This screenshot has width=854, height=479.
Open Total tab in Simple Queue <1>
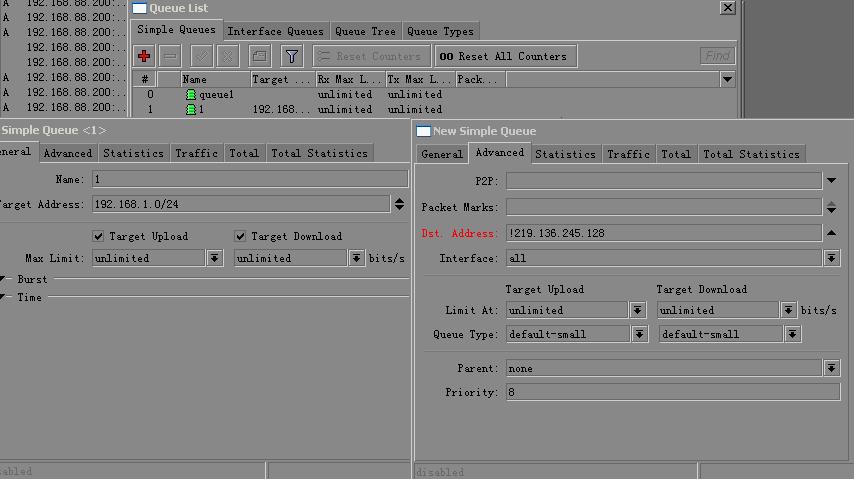pos(244,154)
